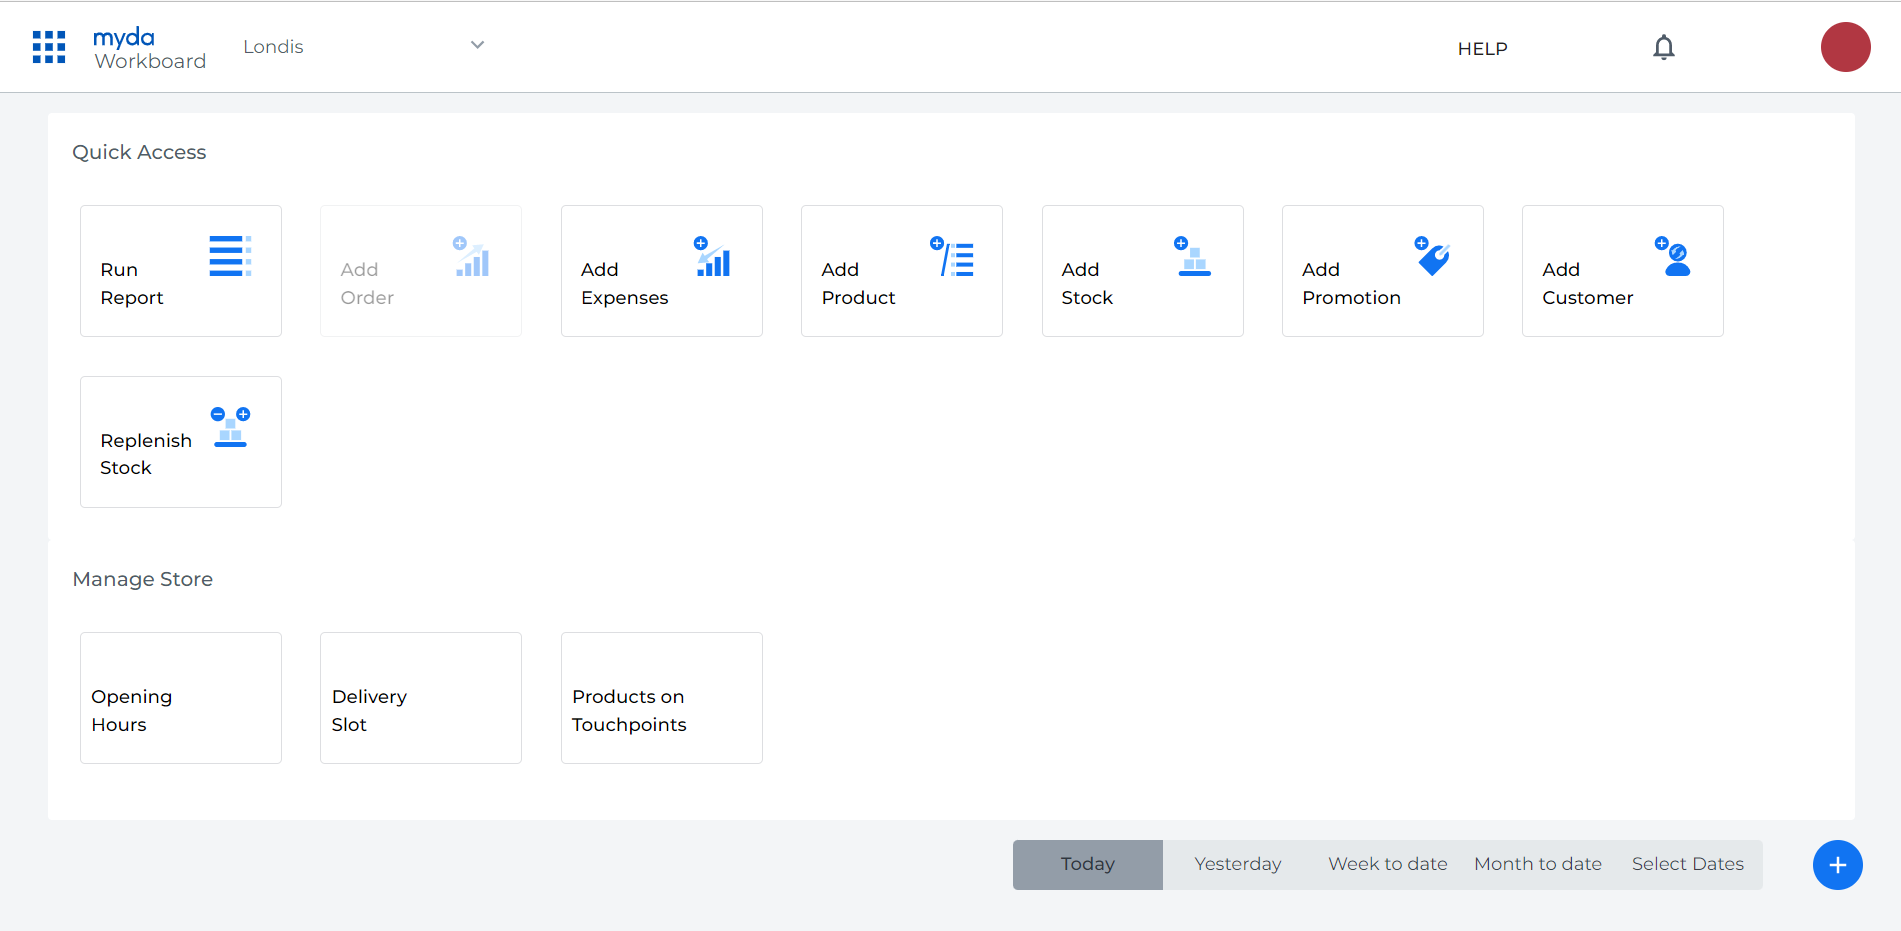Select the Today date range tab
Viewport: 1901px width, 931px height.
point(1087,864)
